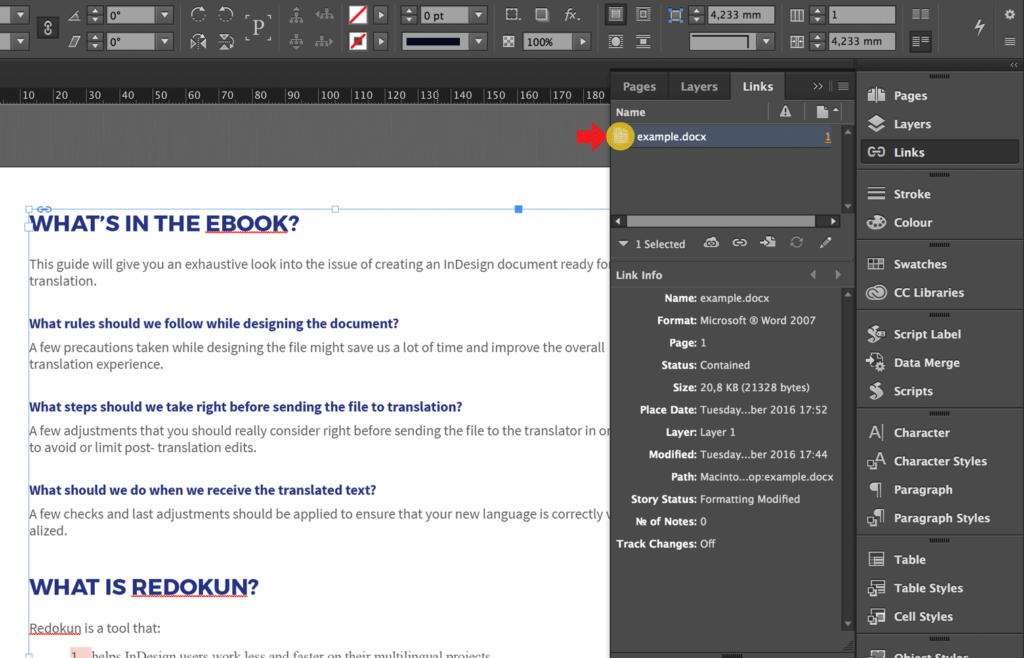
Task: Click the dark blue stroke color swatch
Action: 435,41
